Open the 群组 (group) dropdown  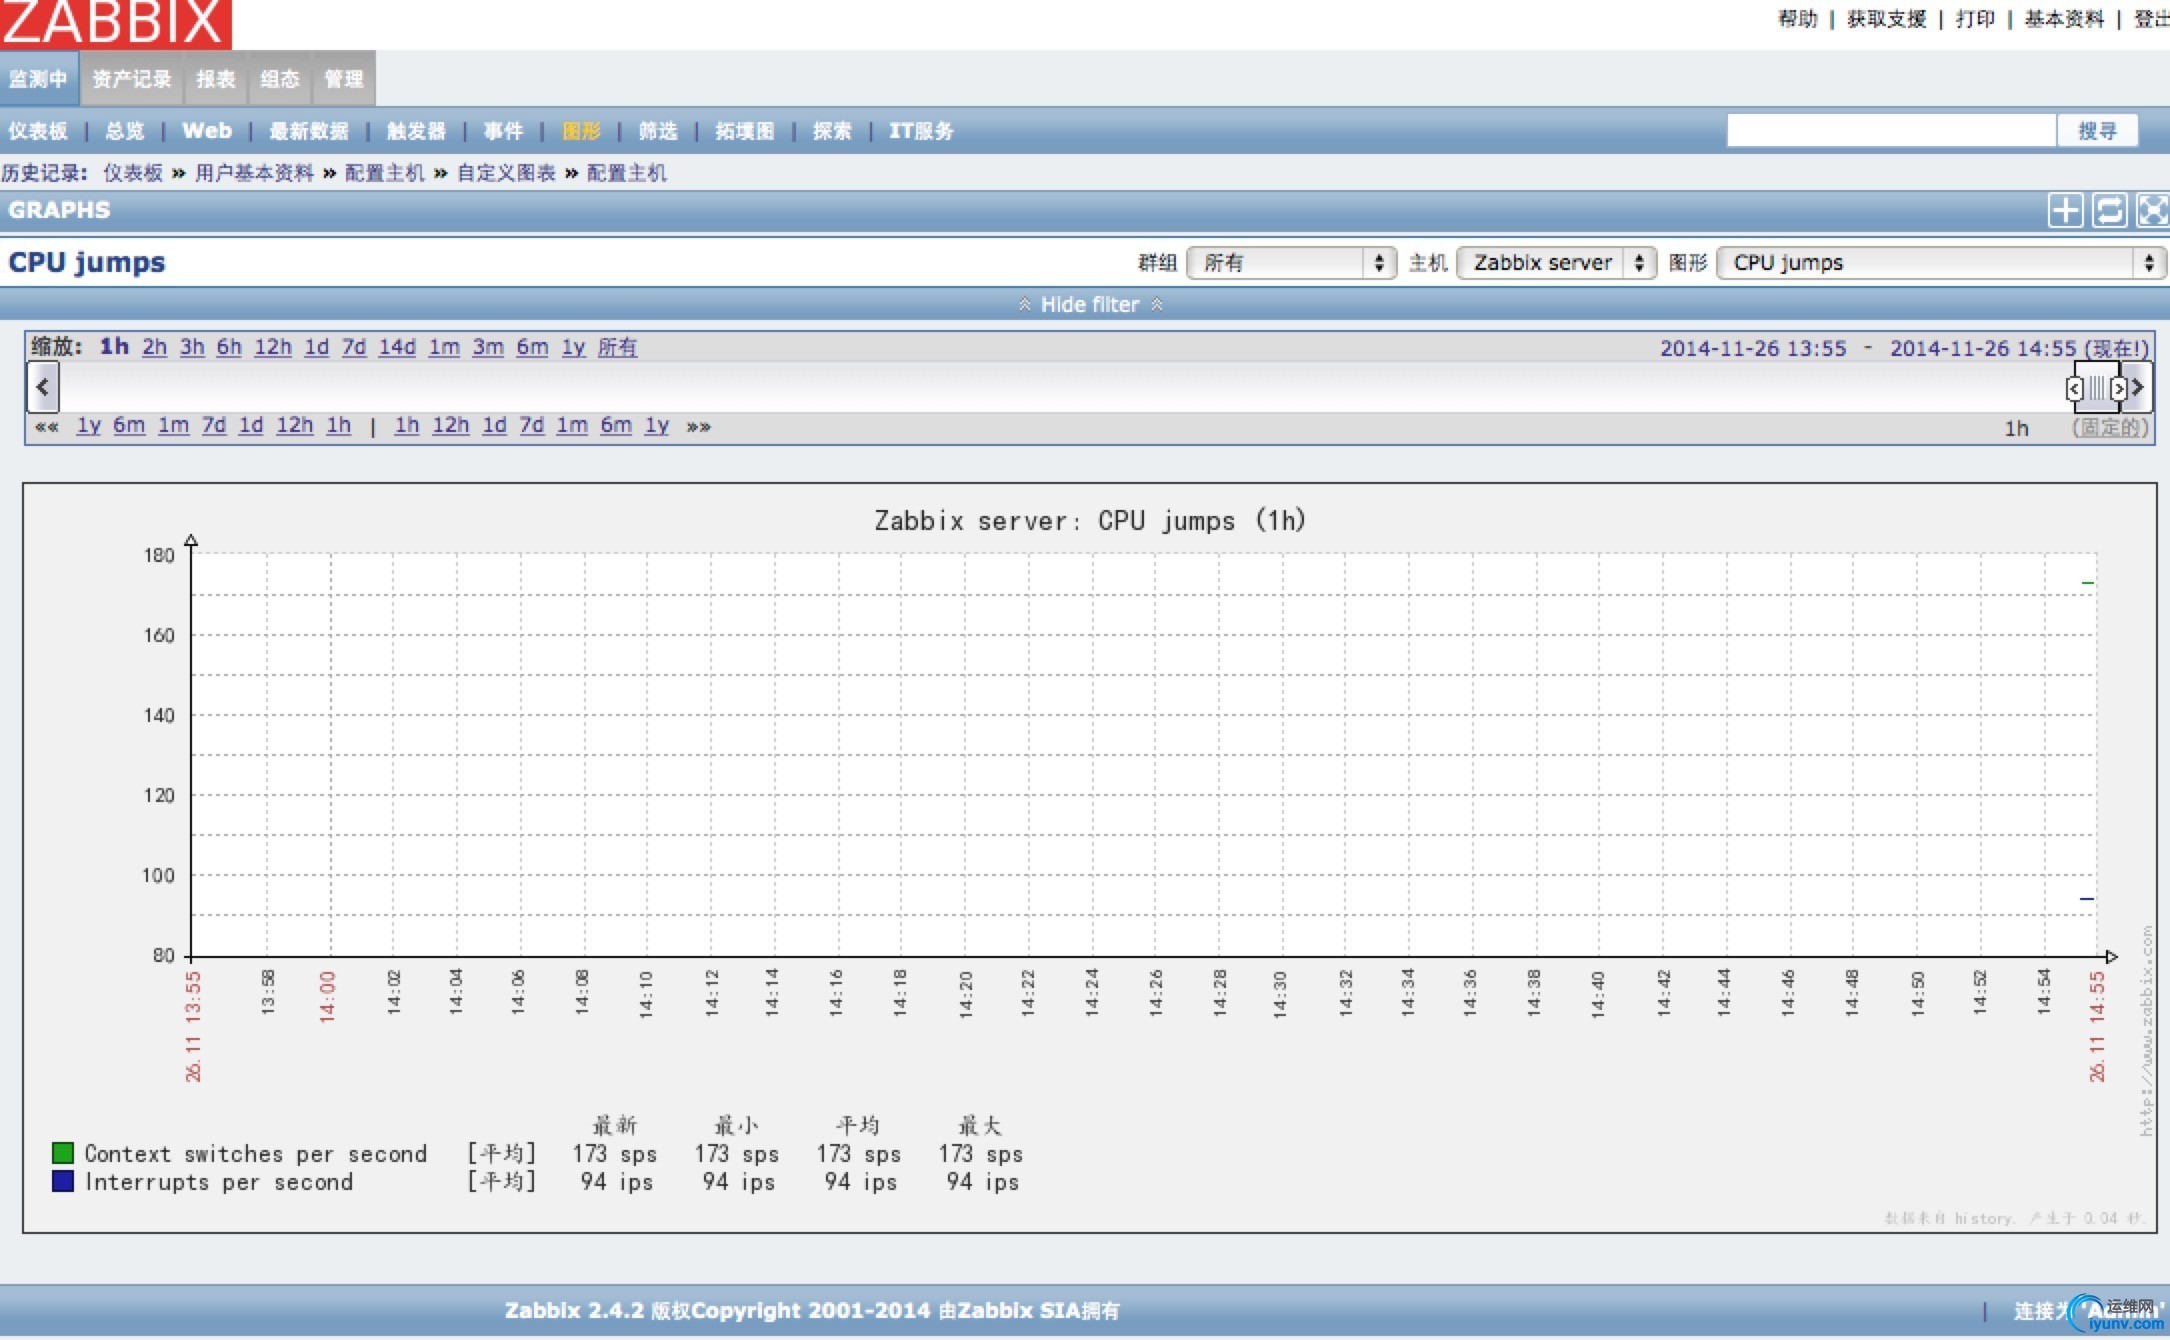(1291, 263)
